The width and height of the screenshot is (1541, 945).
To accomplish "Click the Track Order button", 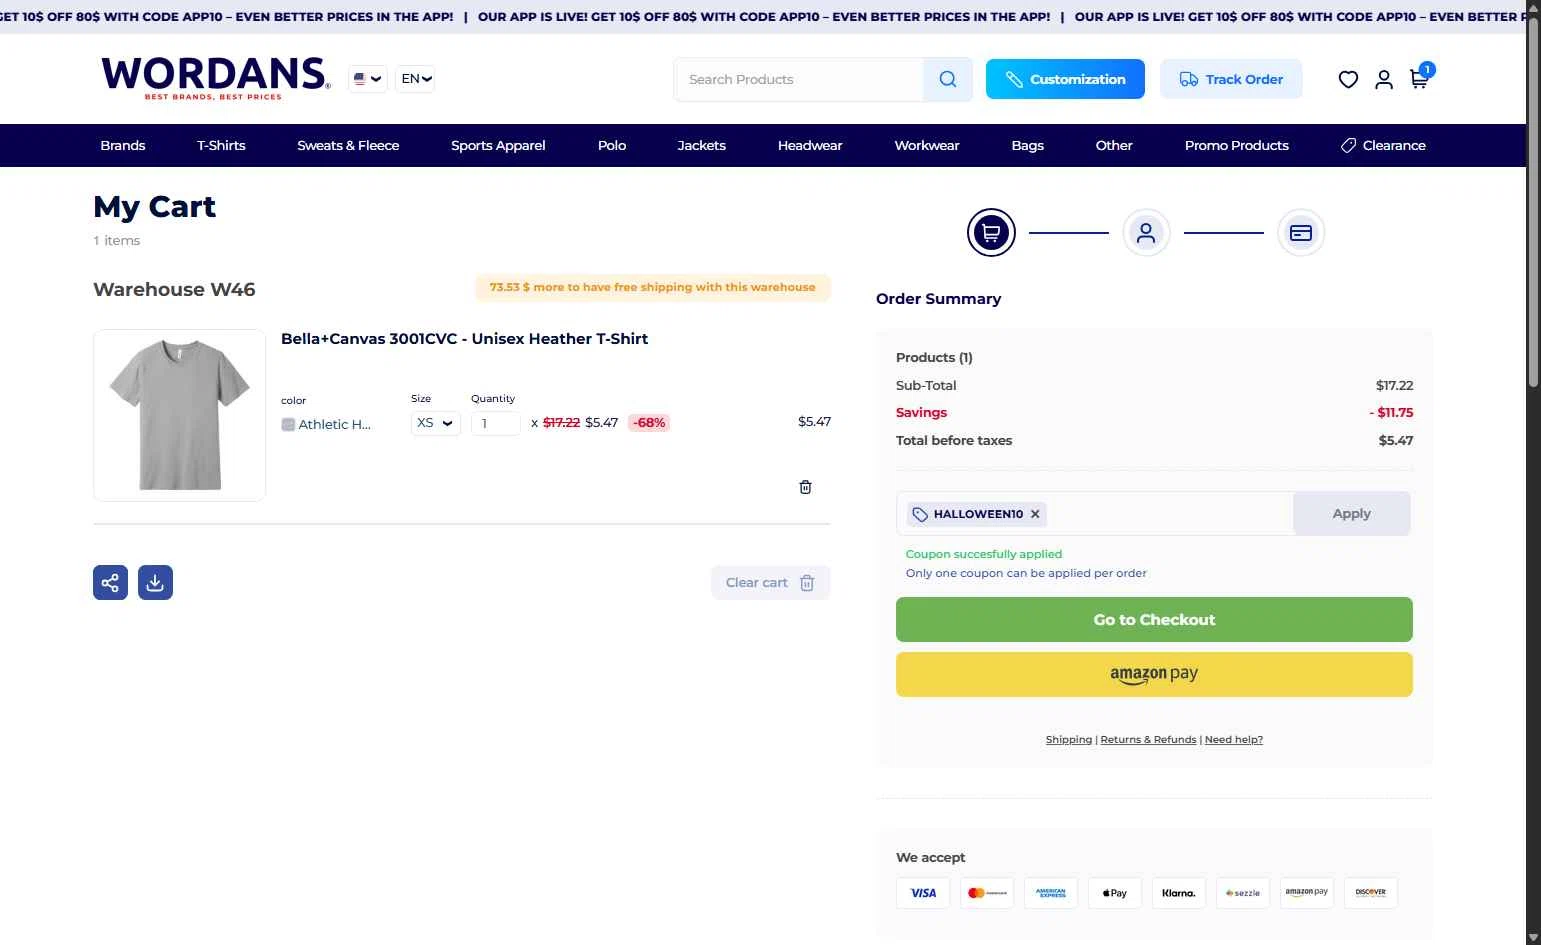I will [x=1231, y=79].
